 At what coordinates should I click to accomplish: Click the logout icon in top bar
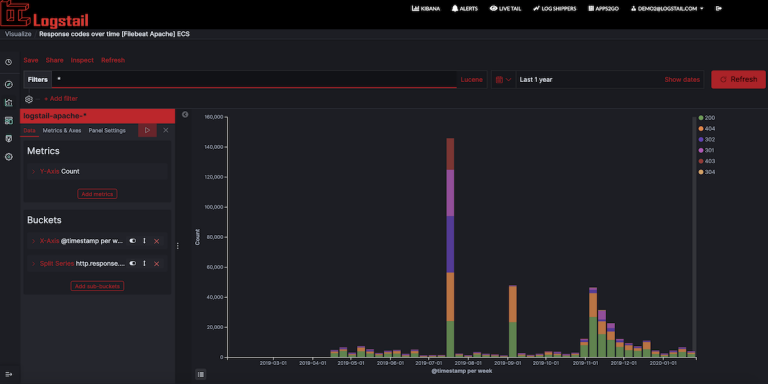(x=719, y=8)
